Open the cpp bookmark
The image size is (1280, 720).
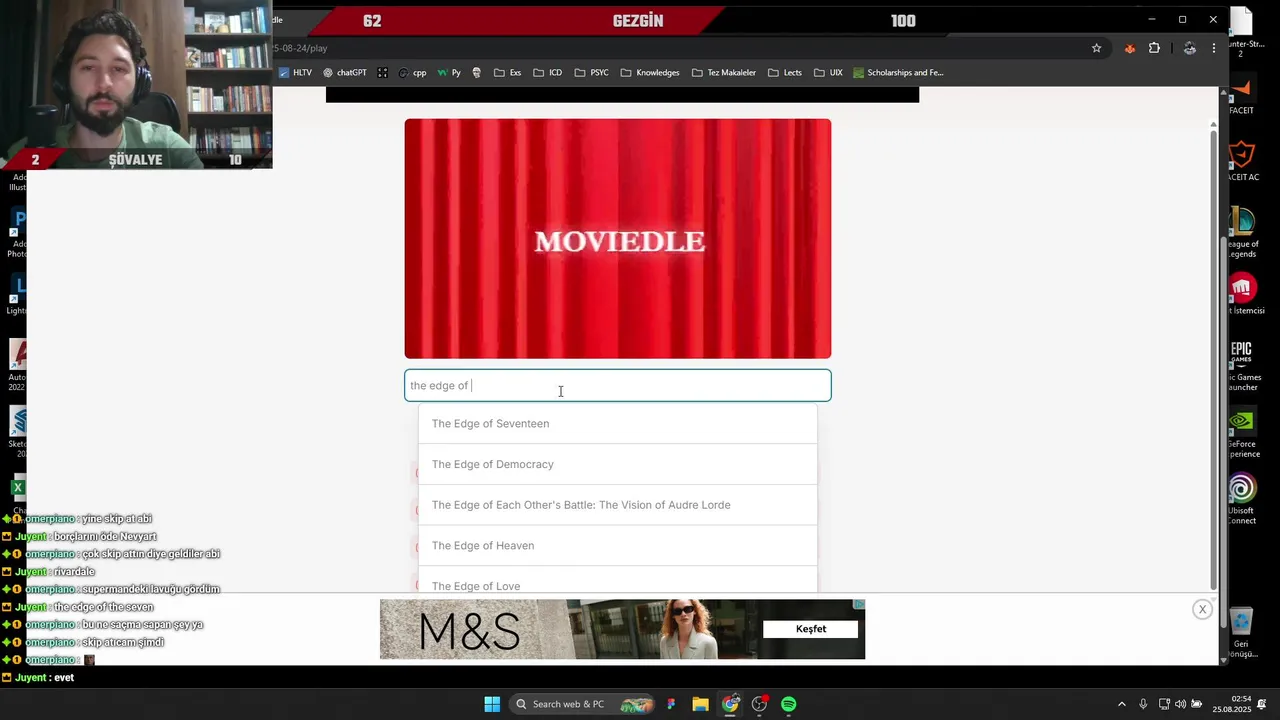[412, 72]
